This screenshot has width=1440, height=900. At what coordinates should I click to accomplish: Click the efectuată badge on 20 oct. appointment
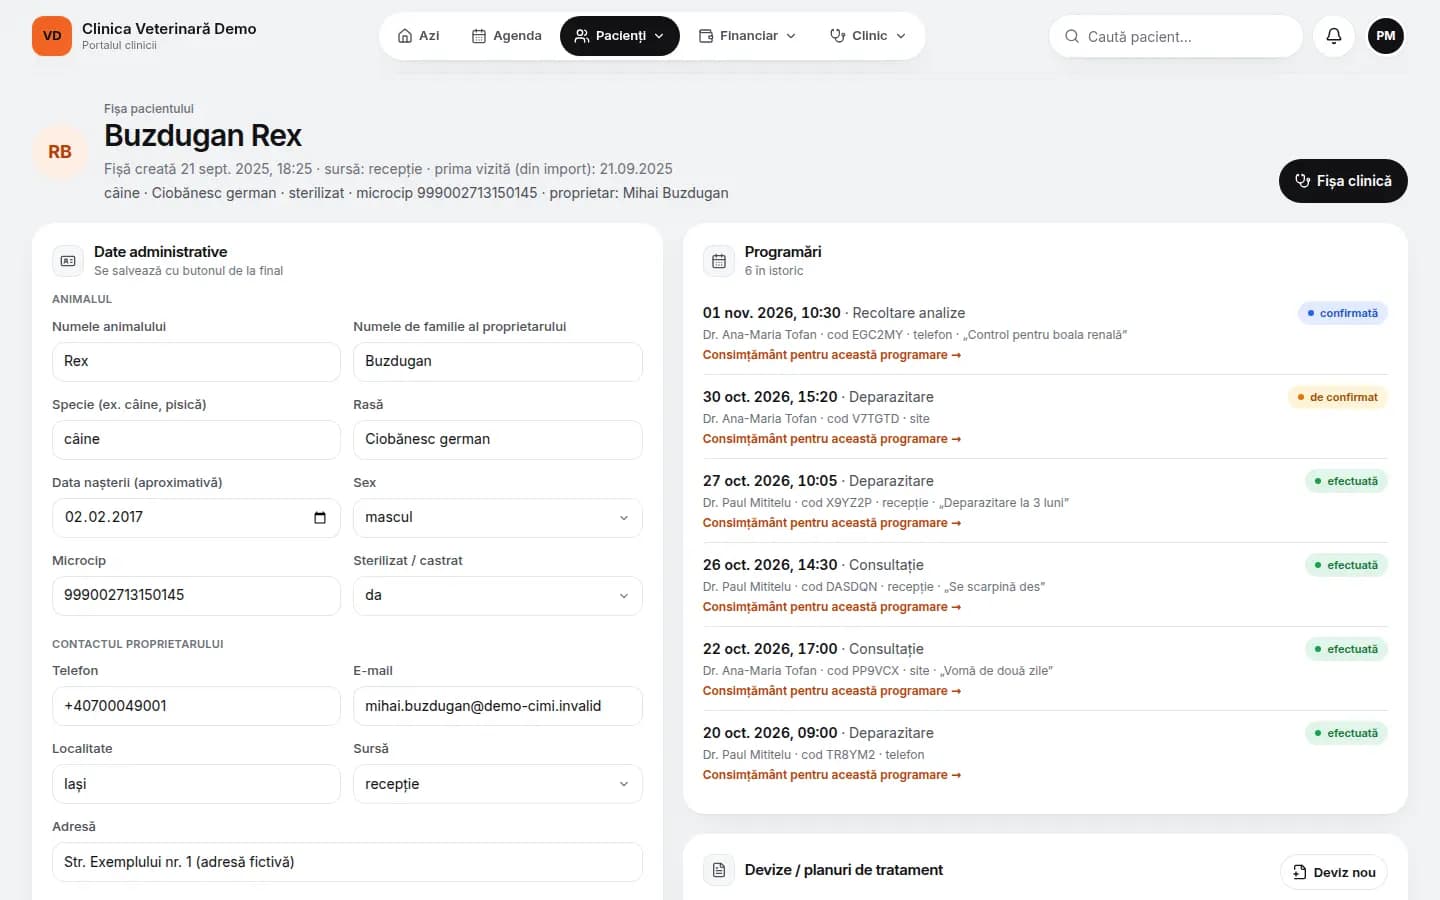click(x=1346, y=733)
